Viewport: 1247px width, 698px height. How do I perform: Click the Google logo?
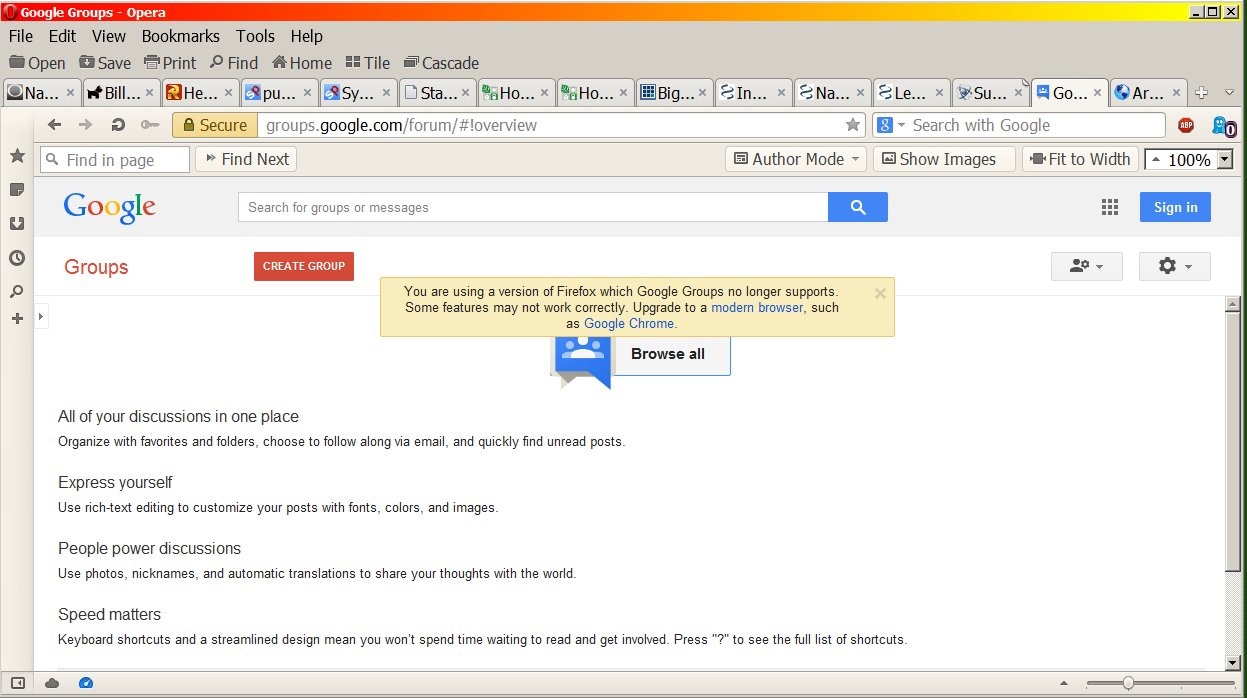[x=109, y=207]
